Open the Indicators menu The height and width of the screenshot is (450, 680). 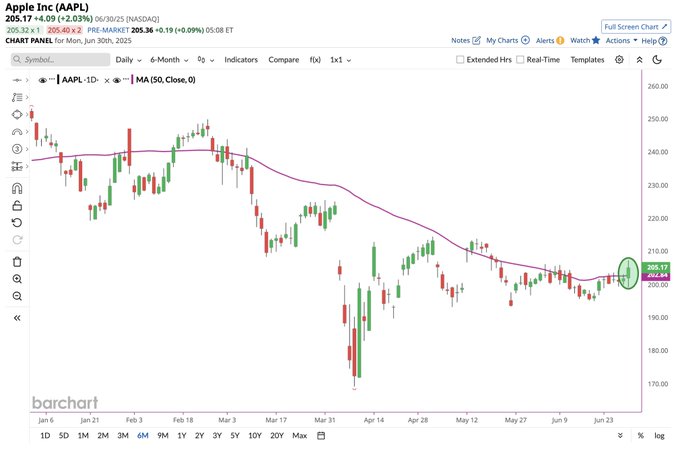pyautogui.click(x=241, y=60)
